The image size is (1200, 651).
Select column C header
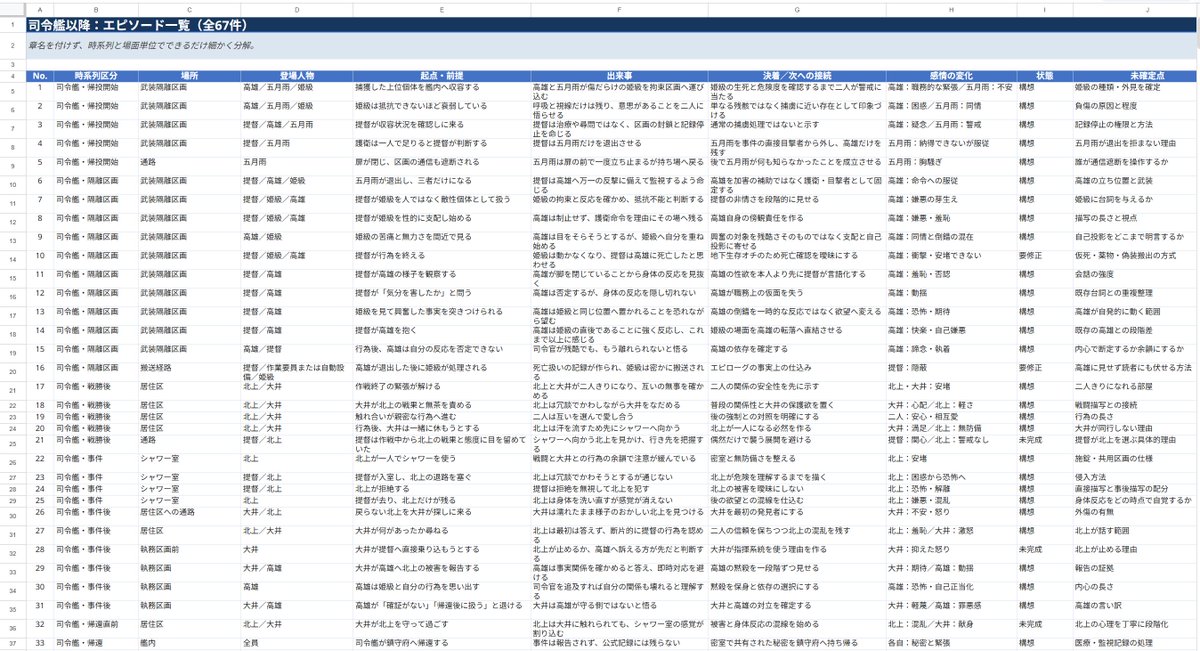189,9
